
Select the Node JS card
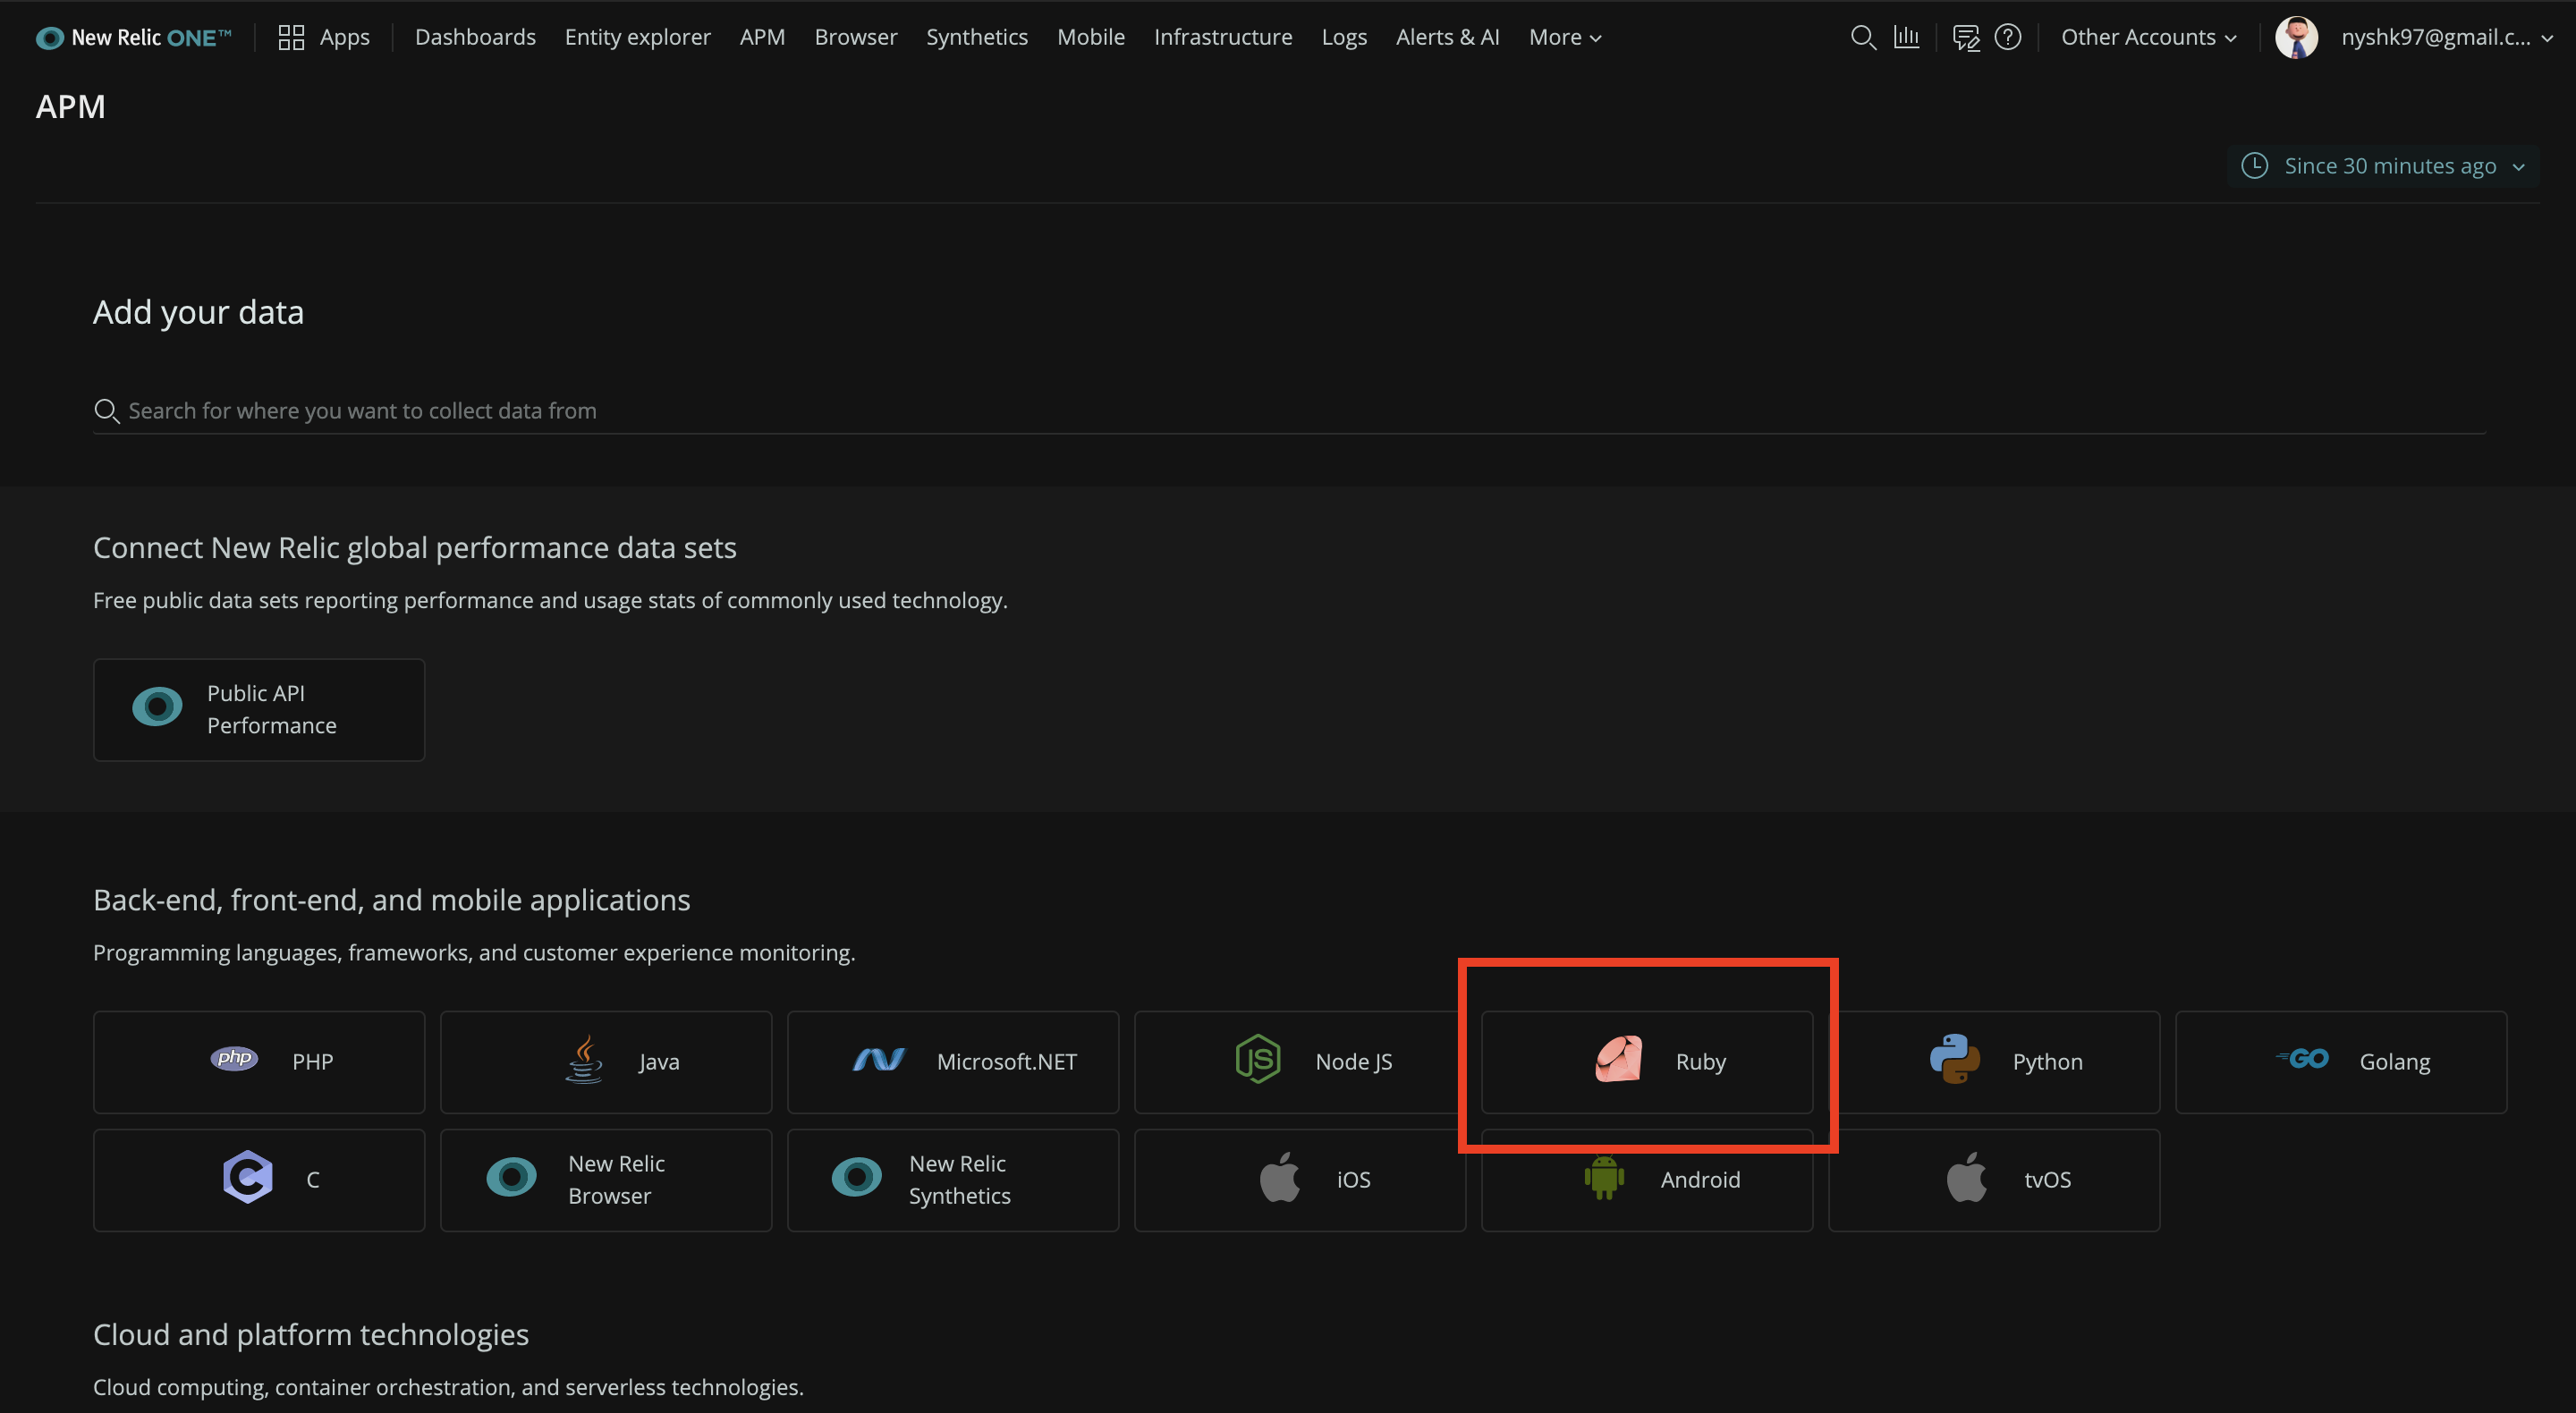click(1300, 1062)
